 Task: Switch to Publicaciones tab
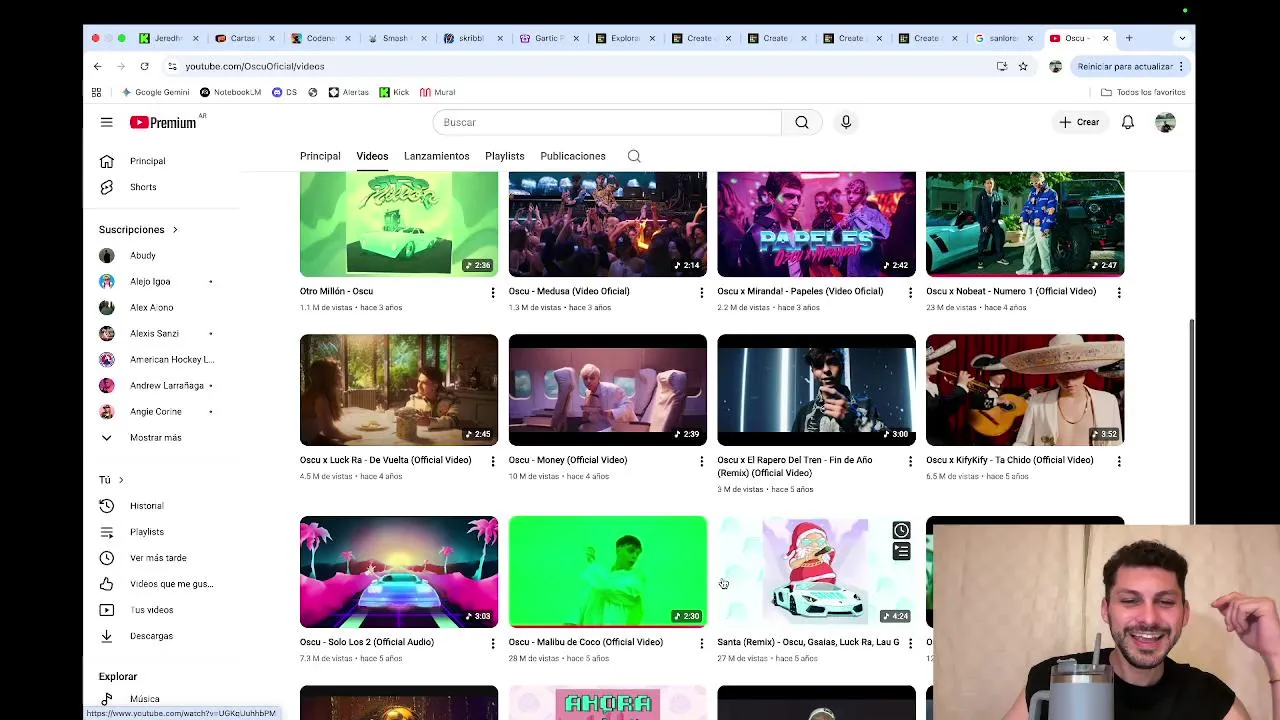click(x=573, y=156)
